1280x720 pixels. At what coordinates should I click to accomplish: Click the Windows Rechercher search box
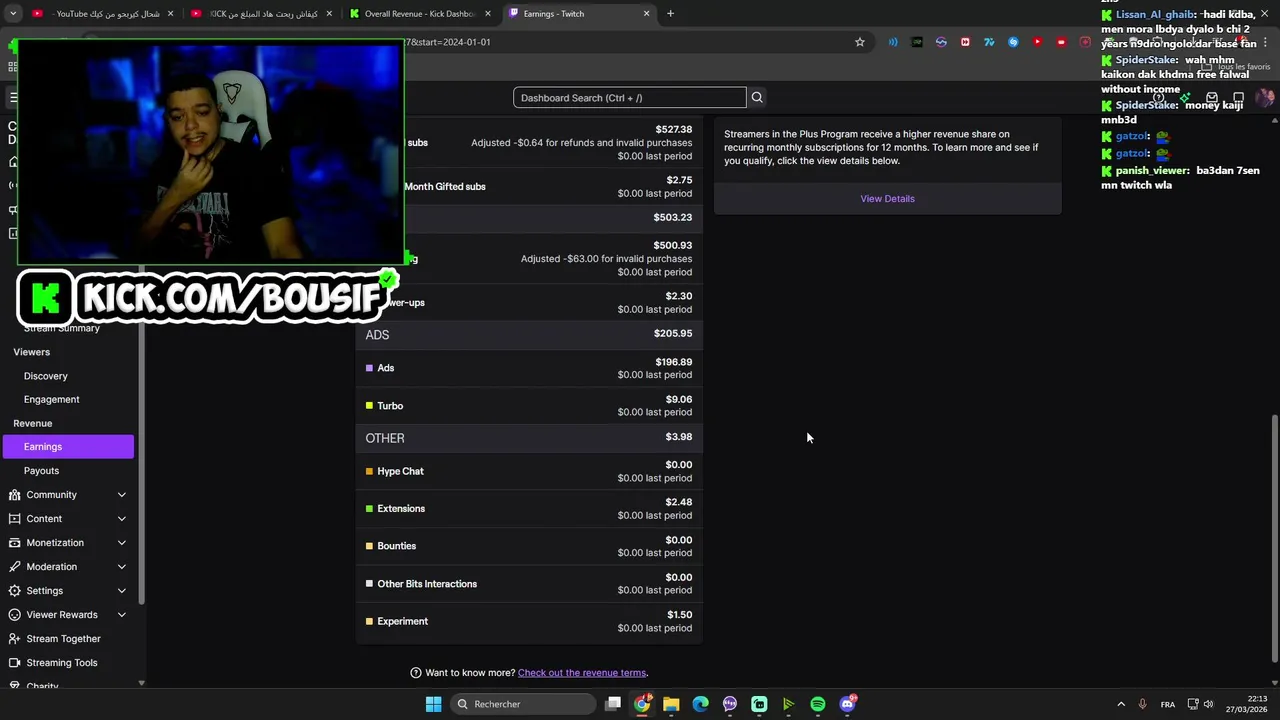click(523, 704)
